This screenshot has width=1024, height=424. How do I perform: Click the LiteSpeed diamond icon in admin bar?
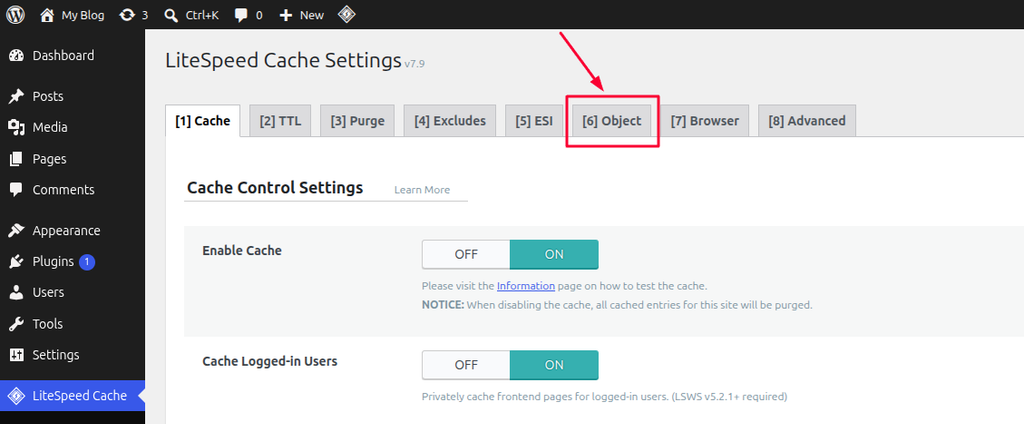[x=347, y=15]
